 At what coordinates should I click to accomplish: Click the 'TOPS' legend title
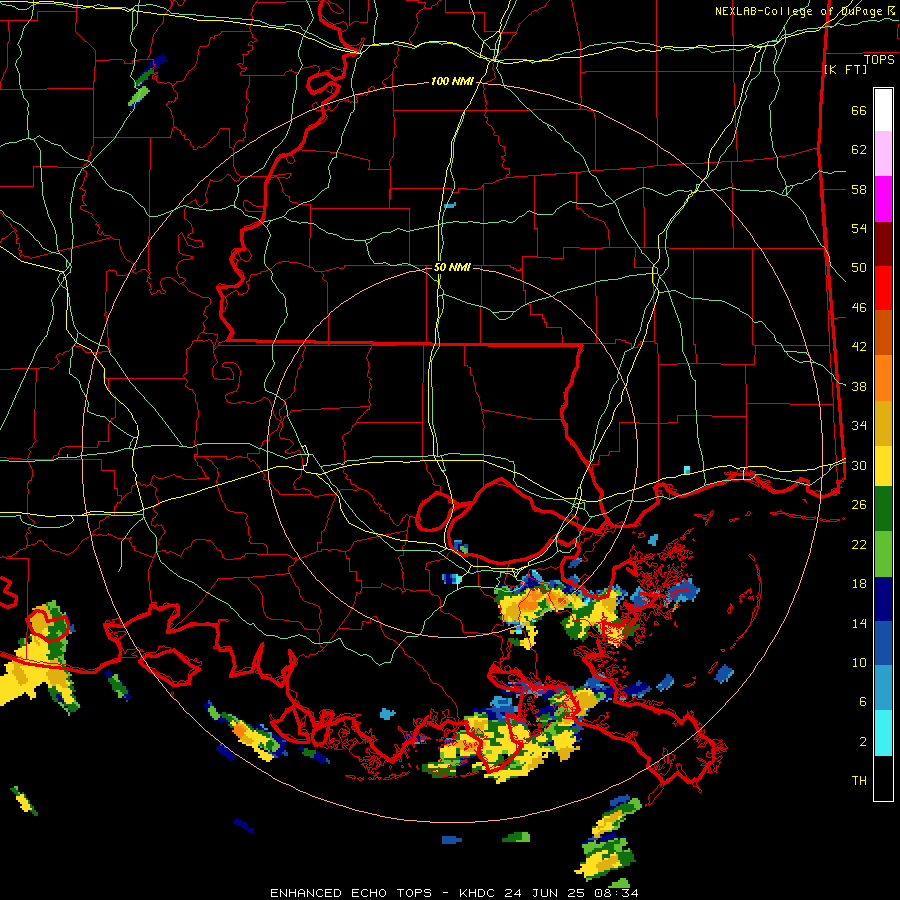pyautogui.click(x=879, y=60)
